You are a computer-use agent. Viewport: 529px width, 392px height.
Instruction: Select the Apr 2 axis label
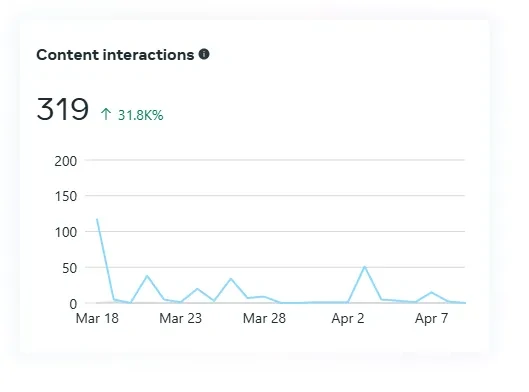point(348,318)
